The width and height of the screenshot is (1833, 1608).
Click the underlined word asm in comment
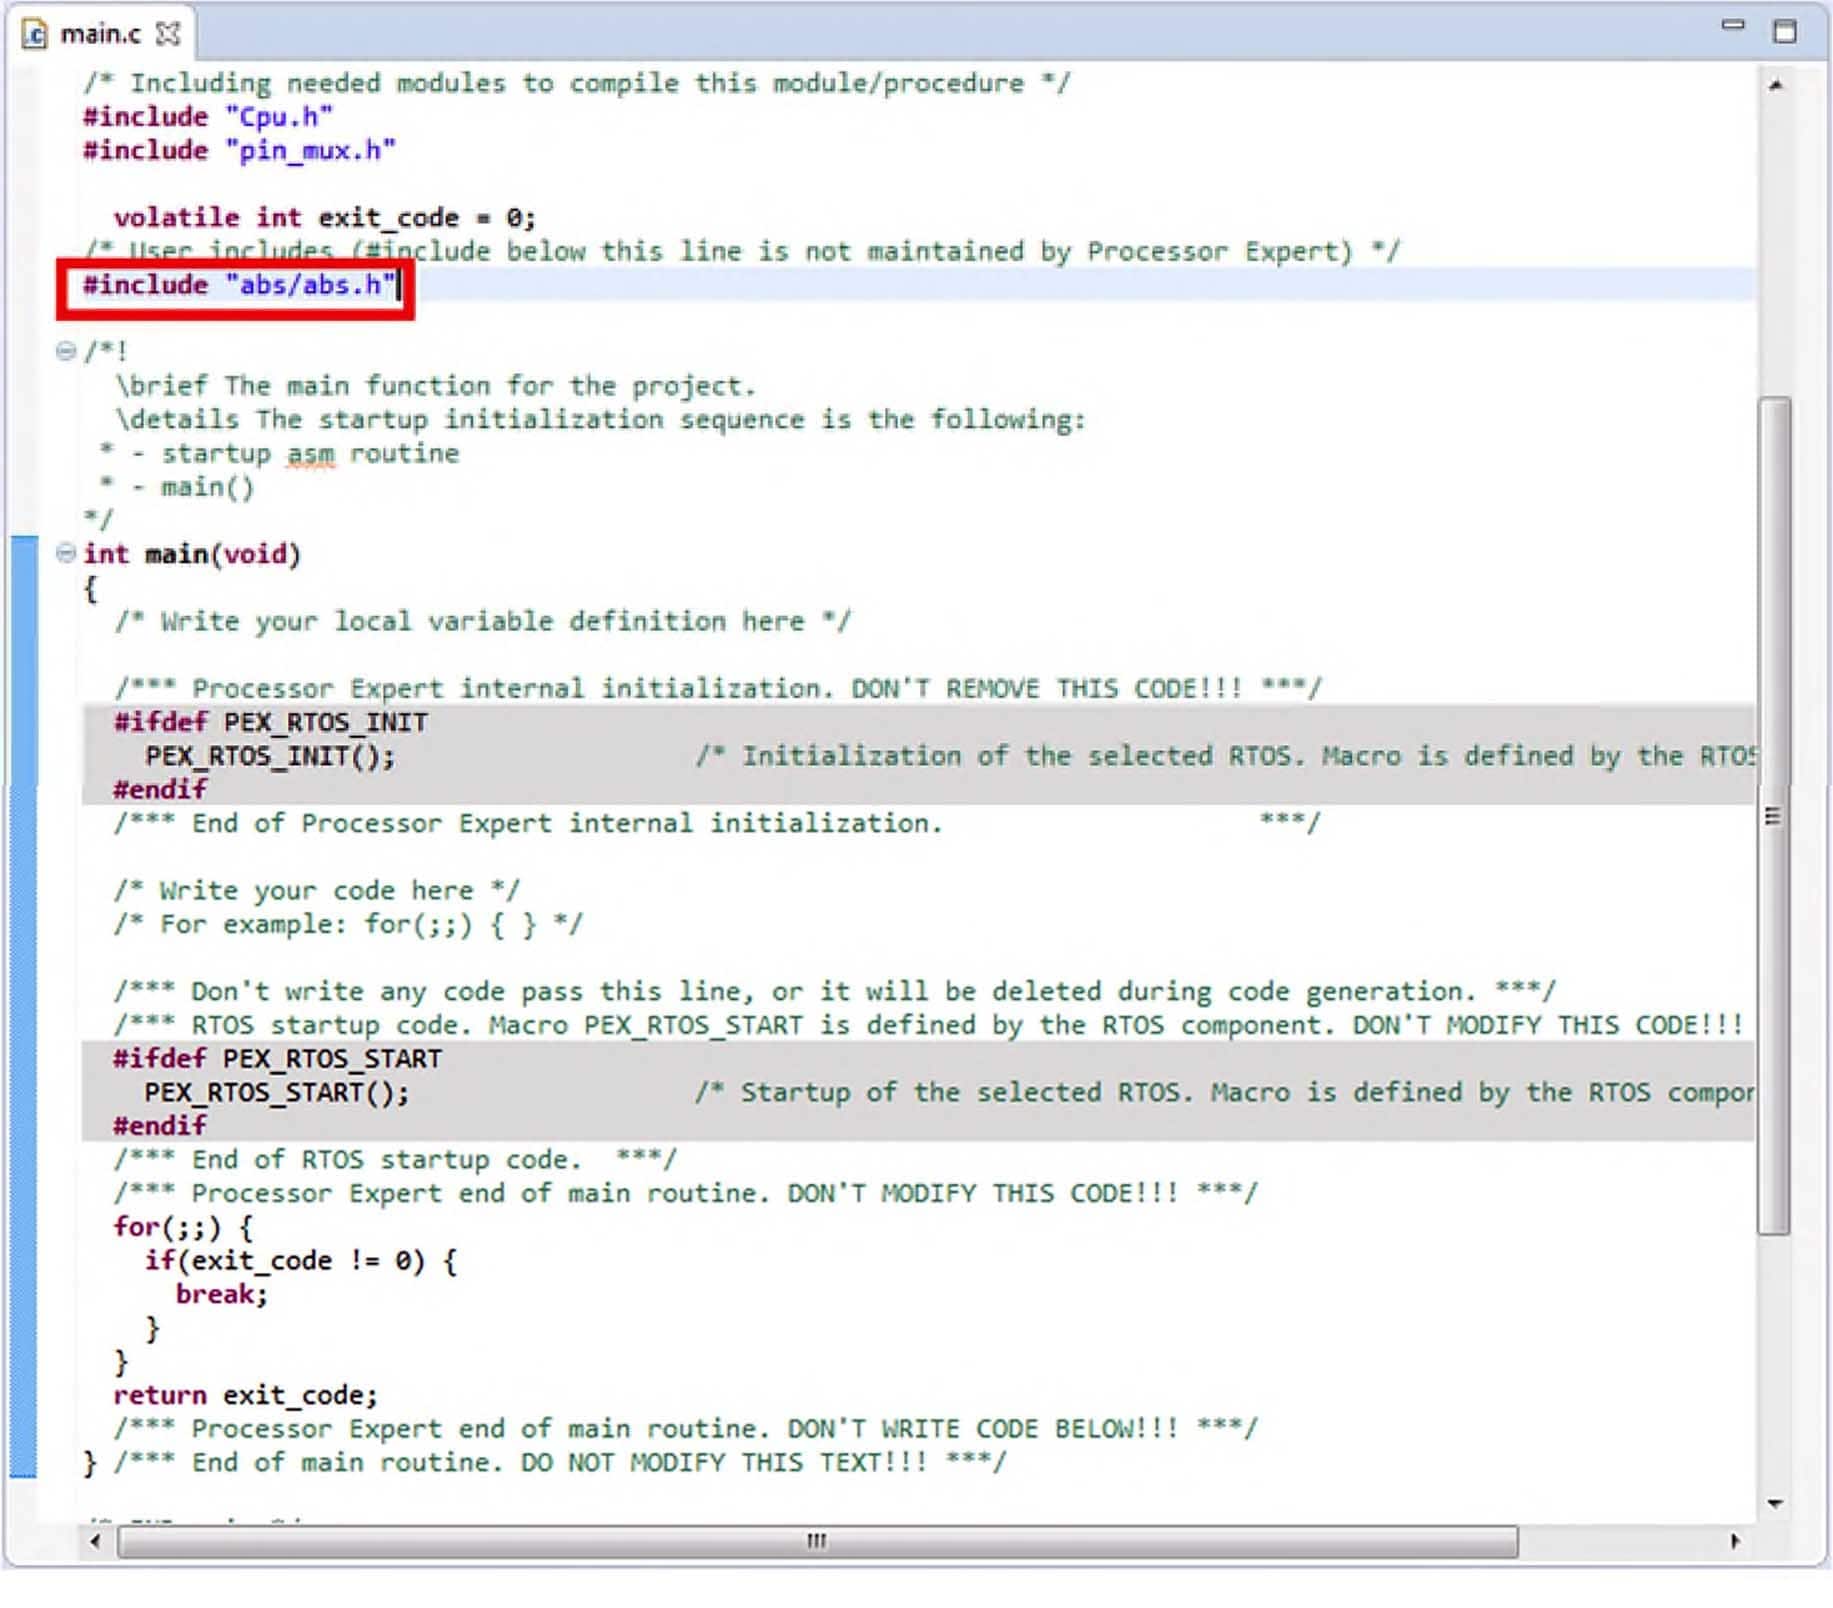coord(311,455)
